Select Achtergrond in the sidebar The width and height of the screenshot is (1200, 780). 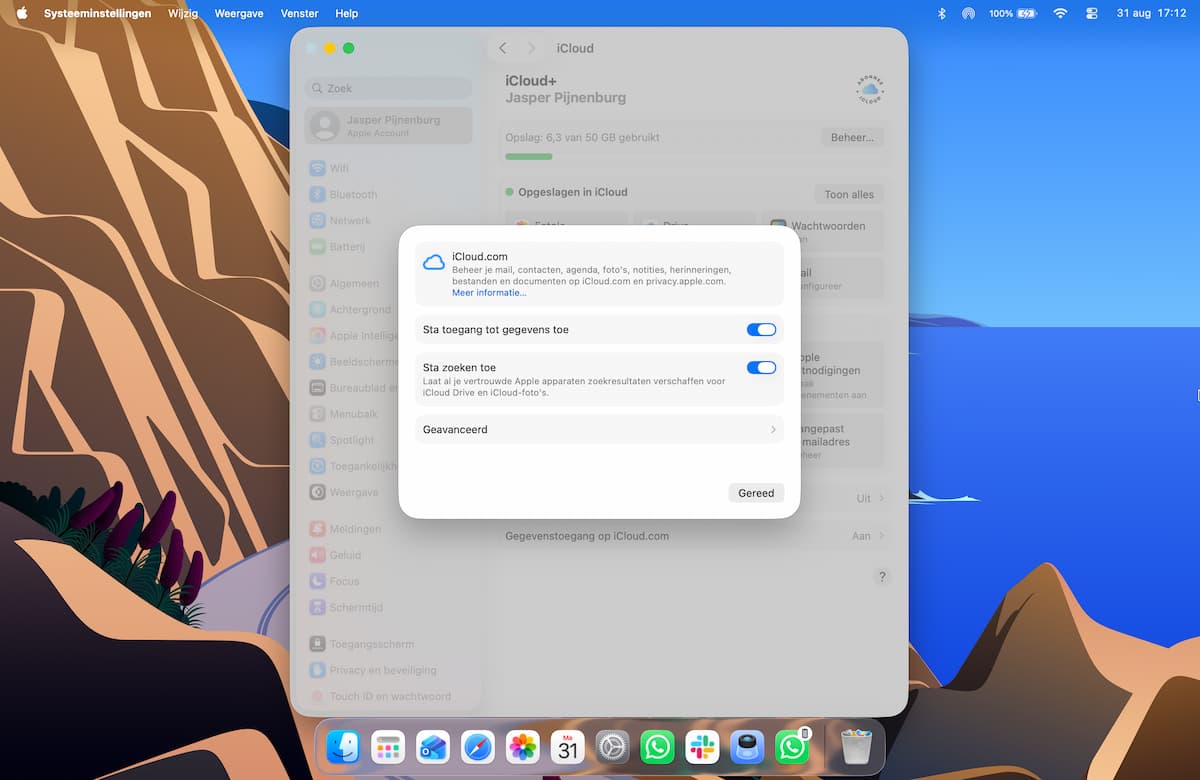(352, 309)
